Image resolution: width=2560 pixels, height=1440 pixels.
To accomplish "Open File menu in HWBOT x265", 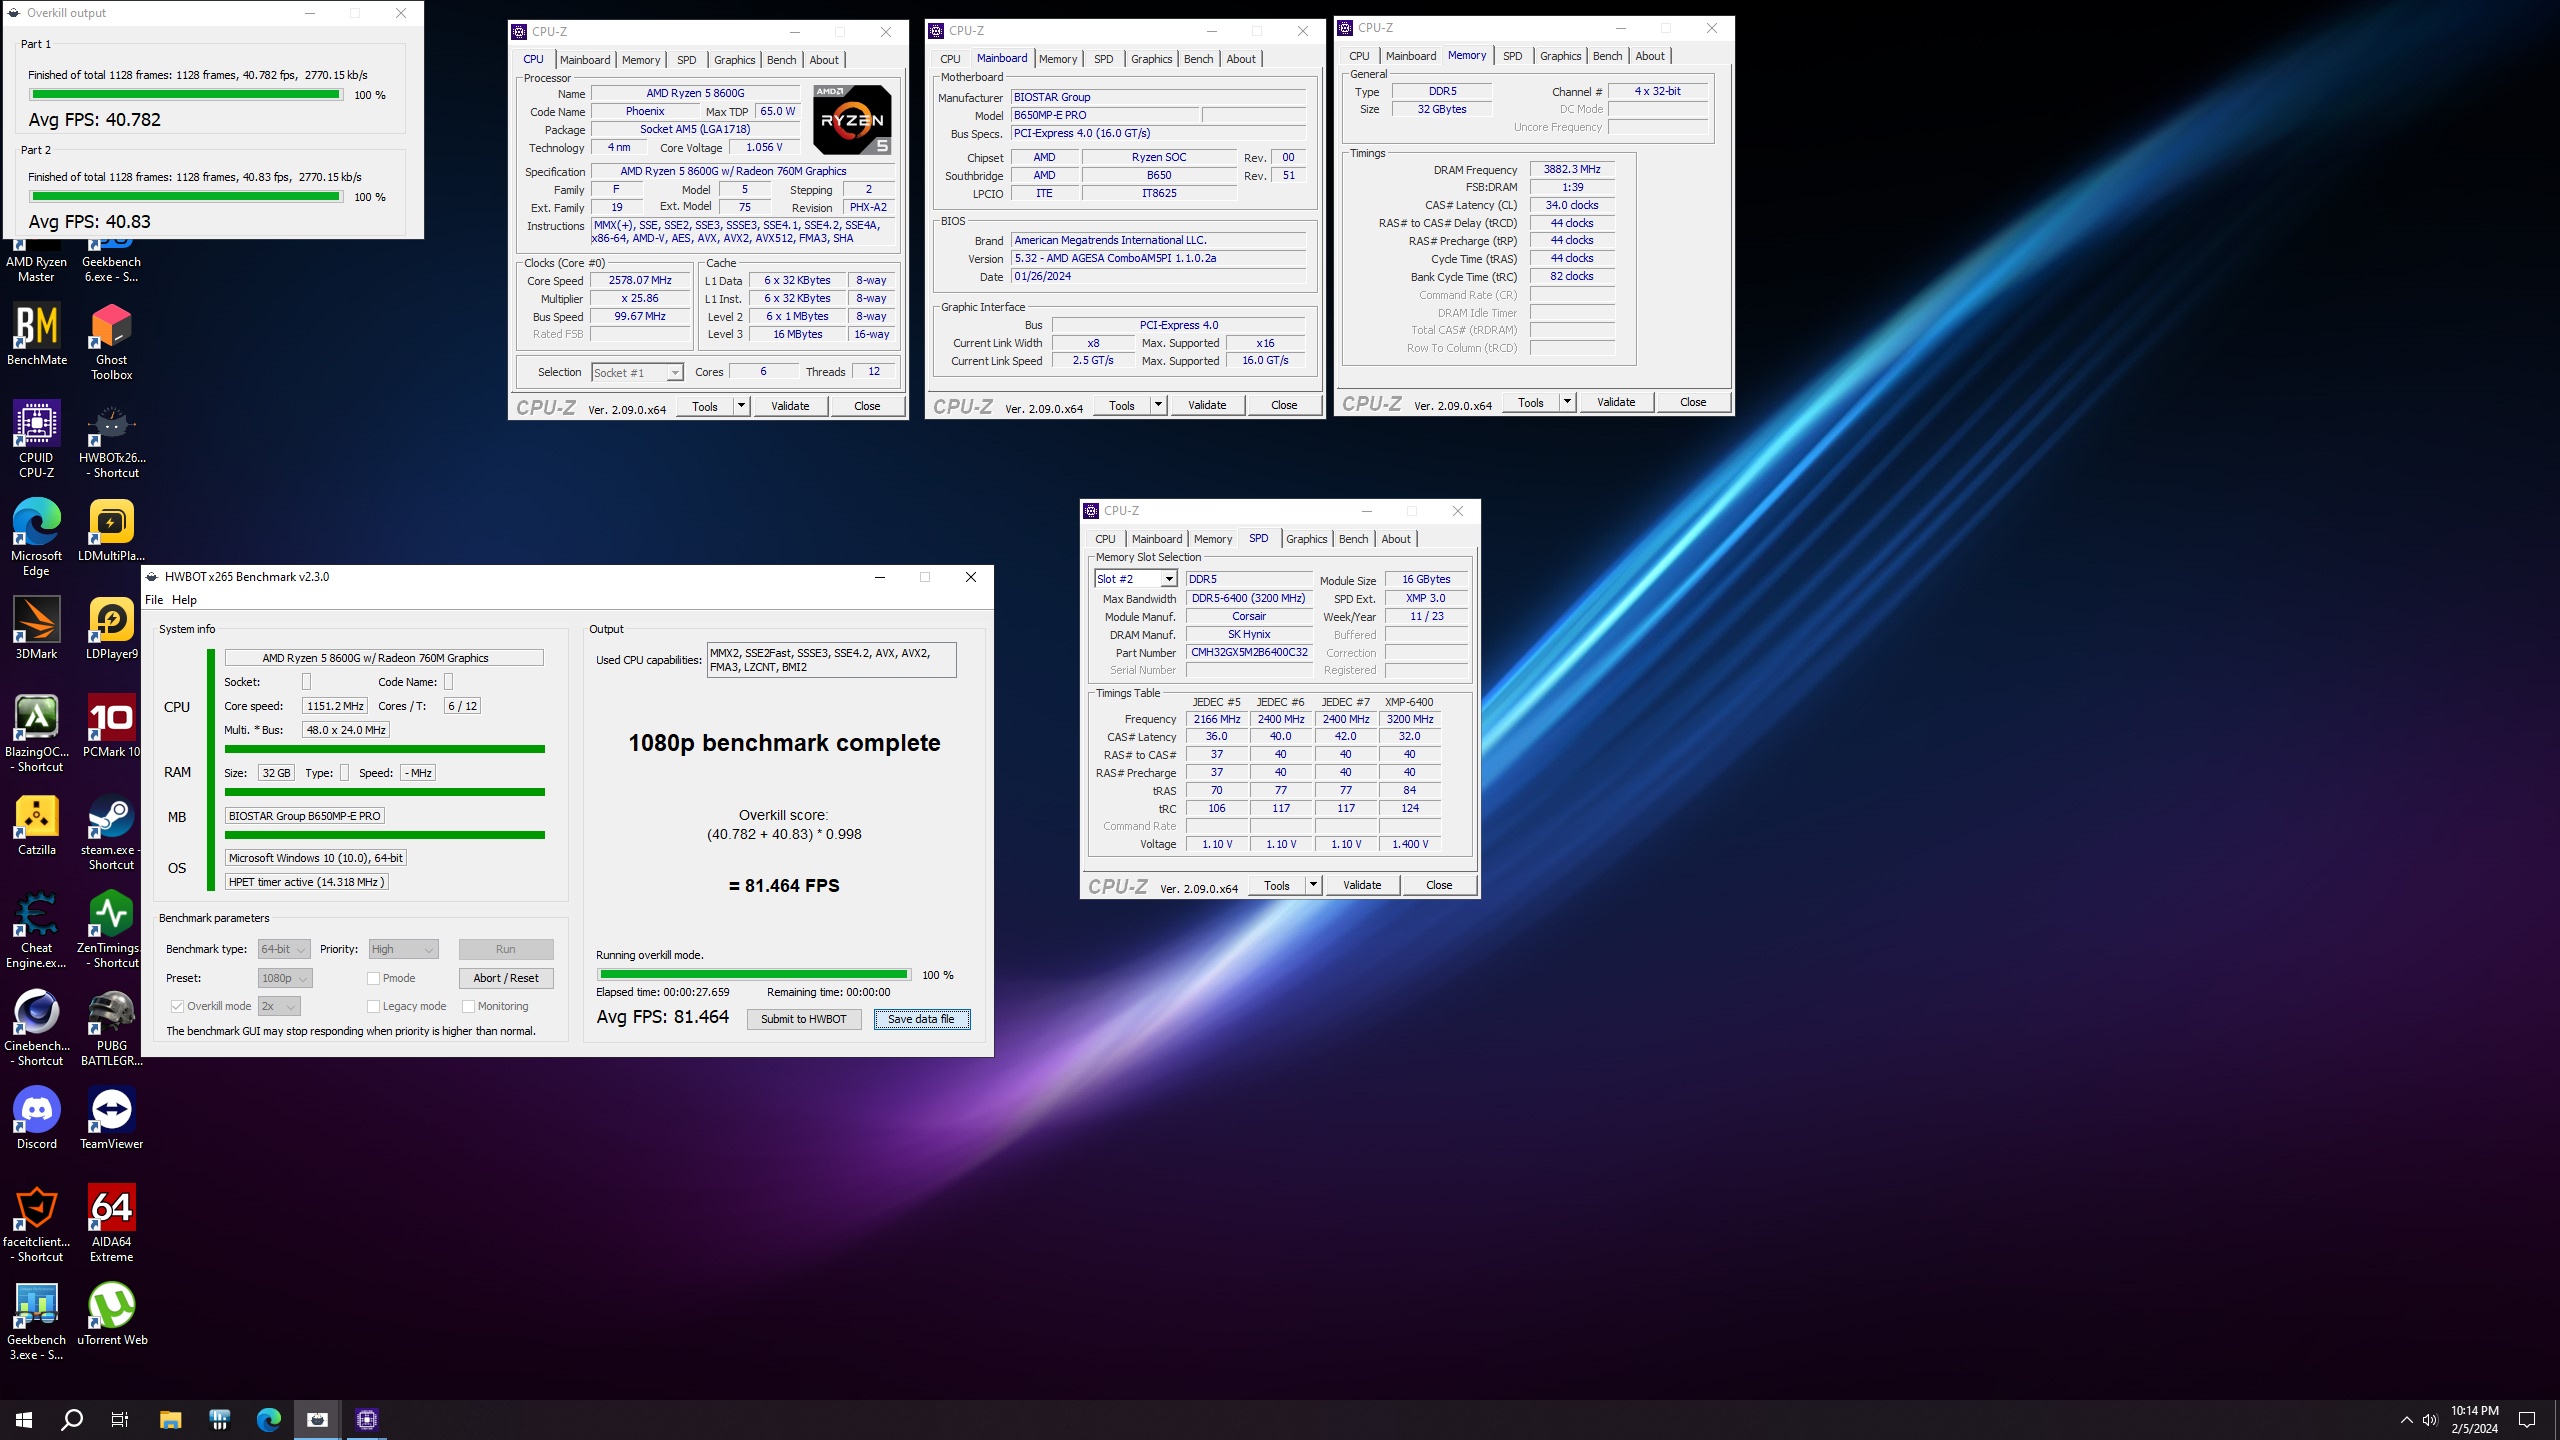I will pos(154,600).
